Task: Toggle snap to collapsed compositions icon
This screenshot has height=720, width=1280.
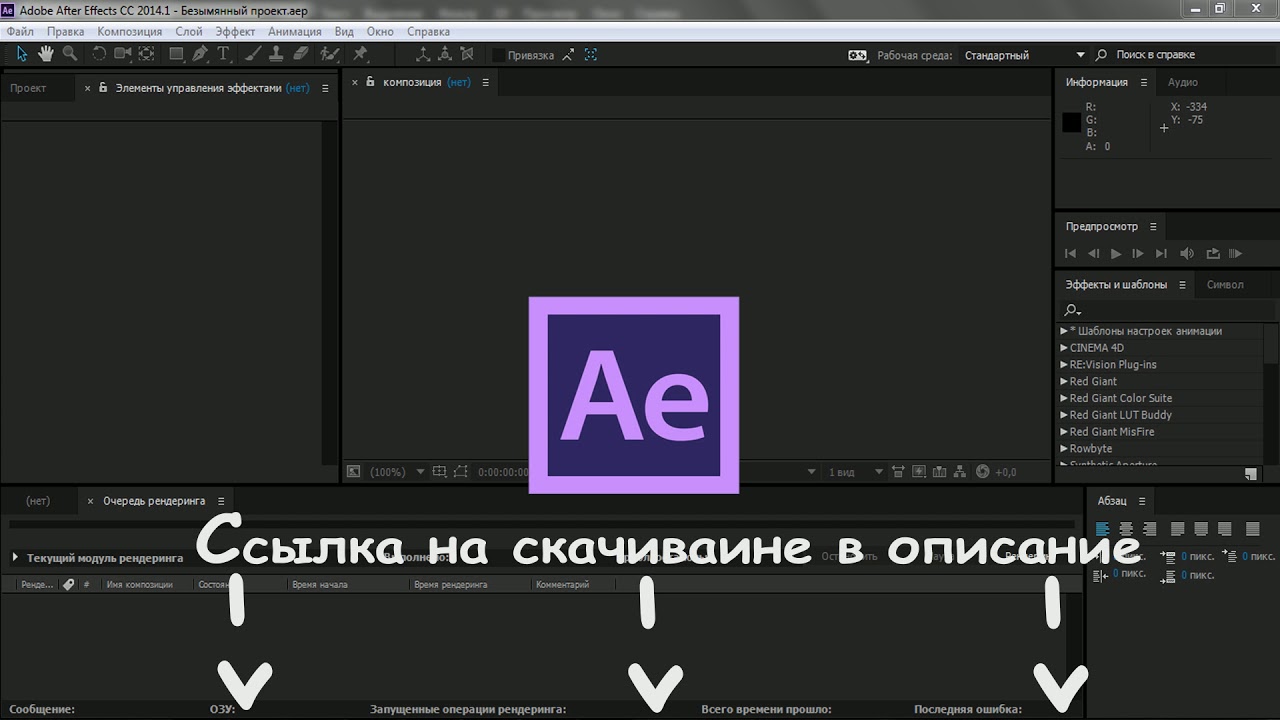Action: 591,55
